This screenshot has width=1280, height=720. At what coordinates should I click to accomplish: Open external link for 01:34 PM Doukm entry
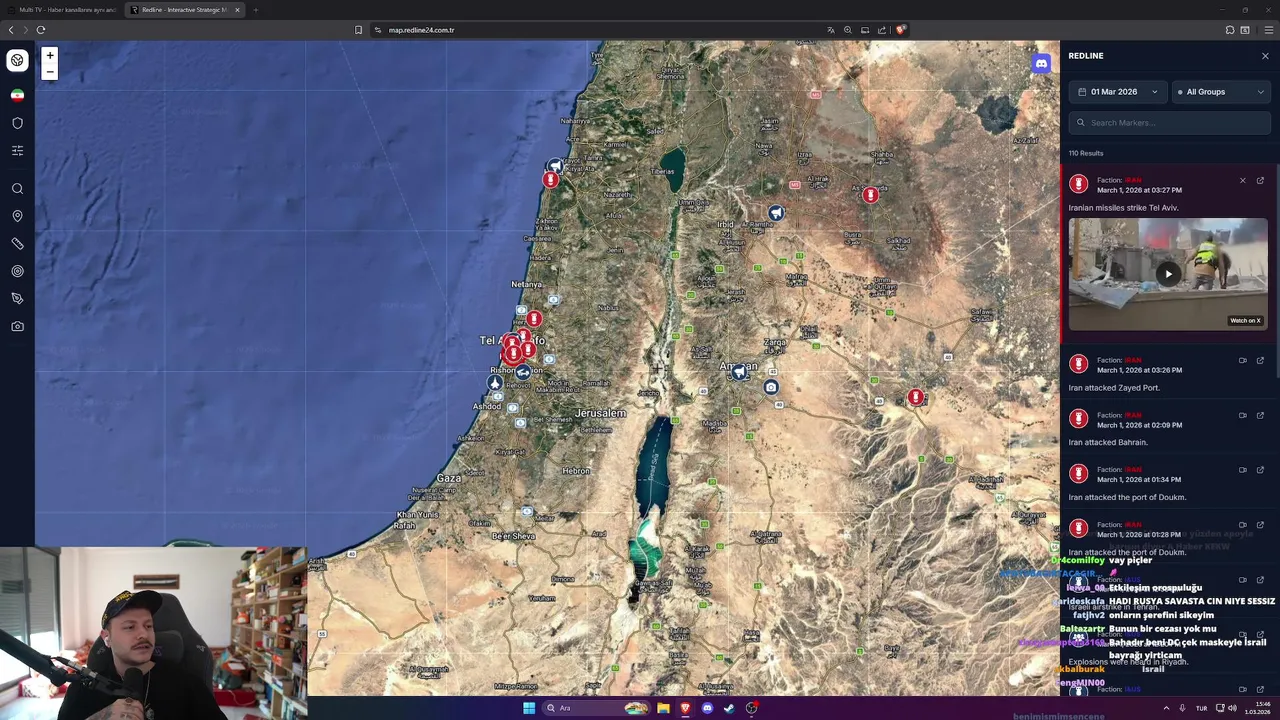coord(1260,470)
